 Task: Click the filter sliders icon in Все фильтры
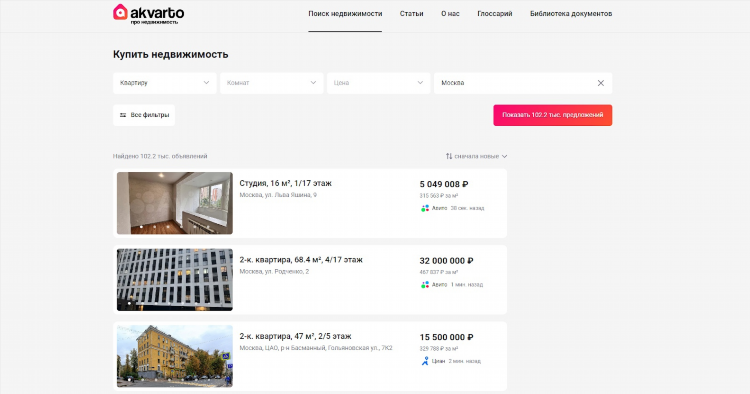click(123, 115)
